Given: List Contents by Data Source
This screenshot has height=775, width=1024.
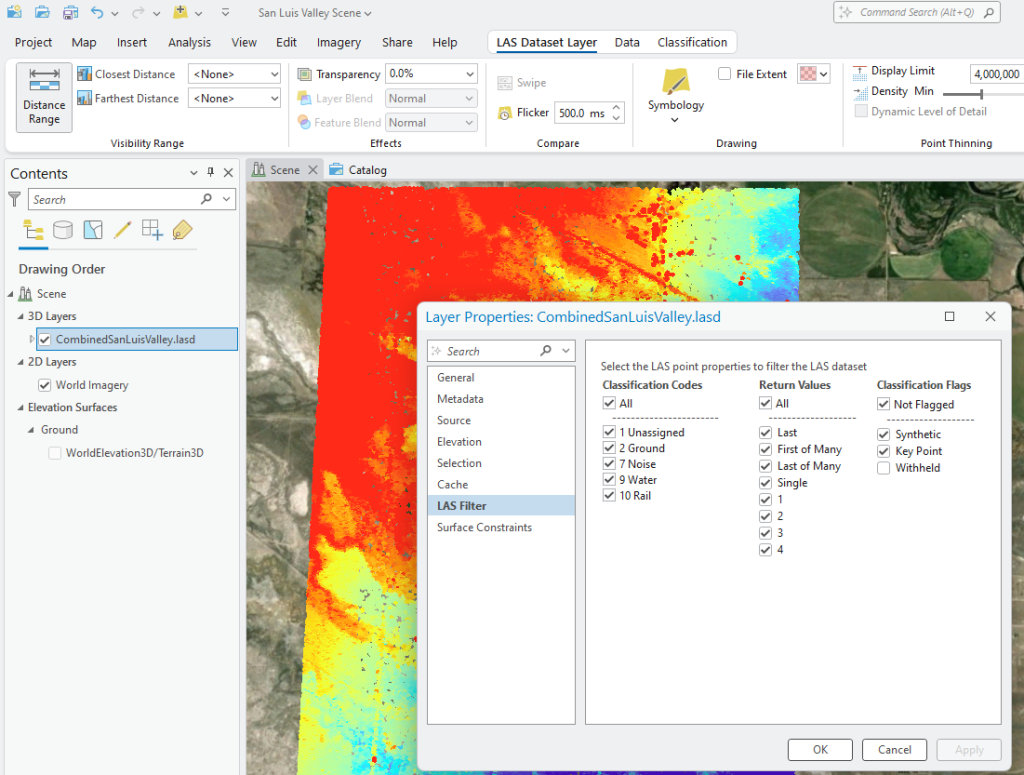Looking at the screenshot, I should (x=62, y=230).
